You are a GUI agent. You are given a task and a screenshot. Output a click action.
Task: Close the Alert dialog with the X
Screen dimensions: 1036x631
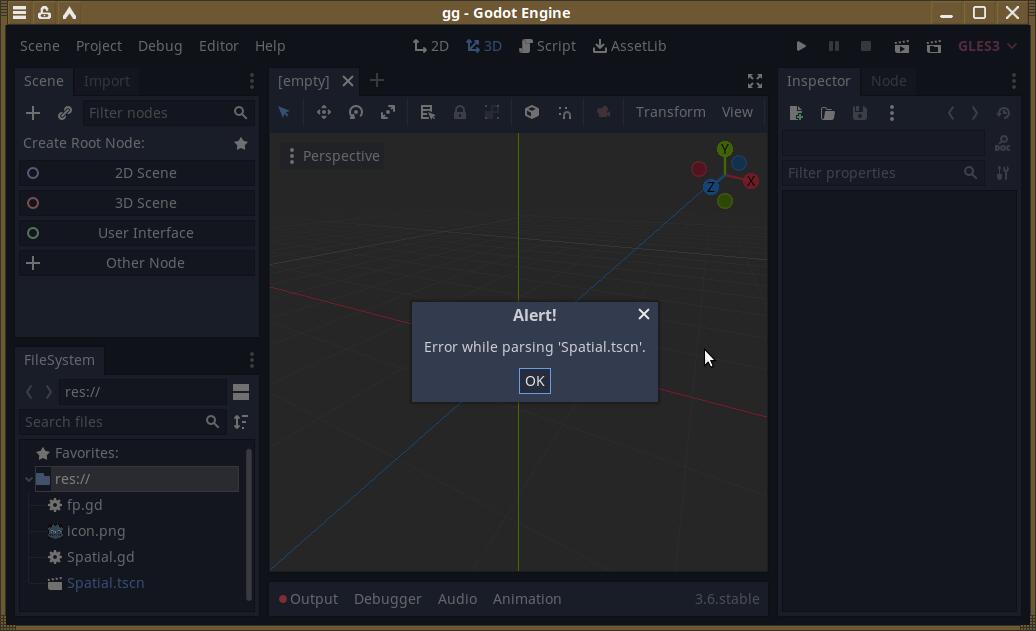[x=644, y=315]
